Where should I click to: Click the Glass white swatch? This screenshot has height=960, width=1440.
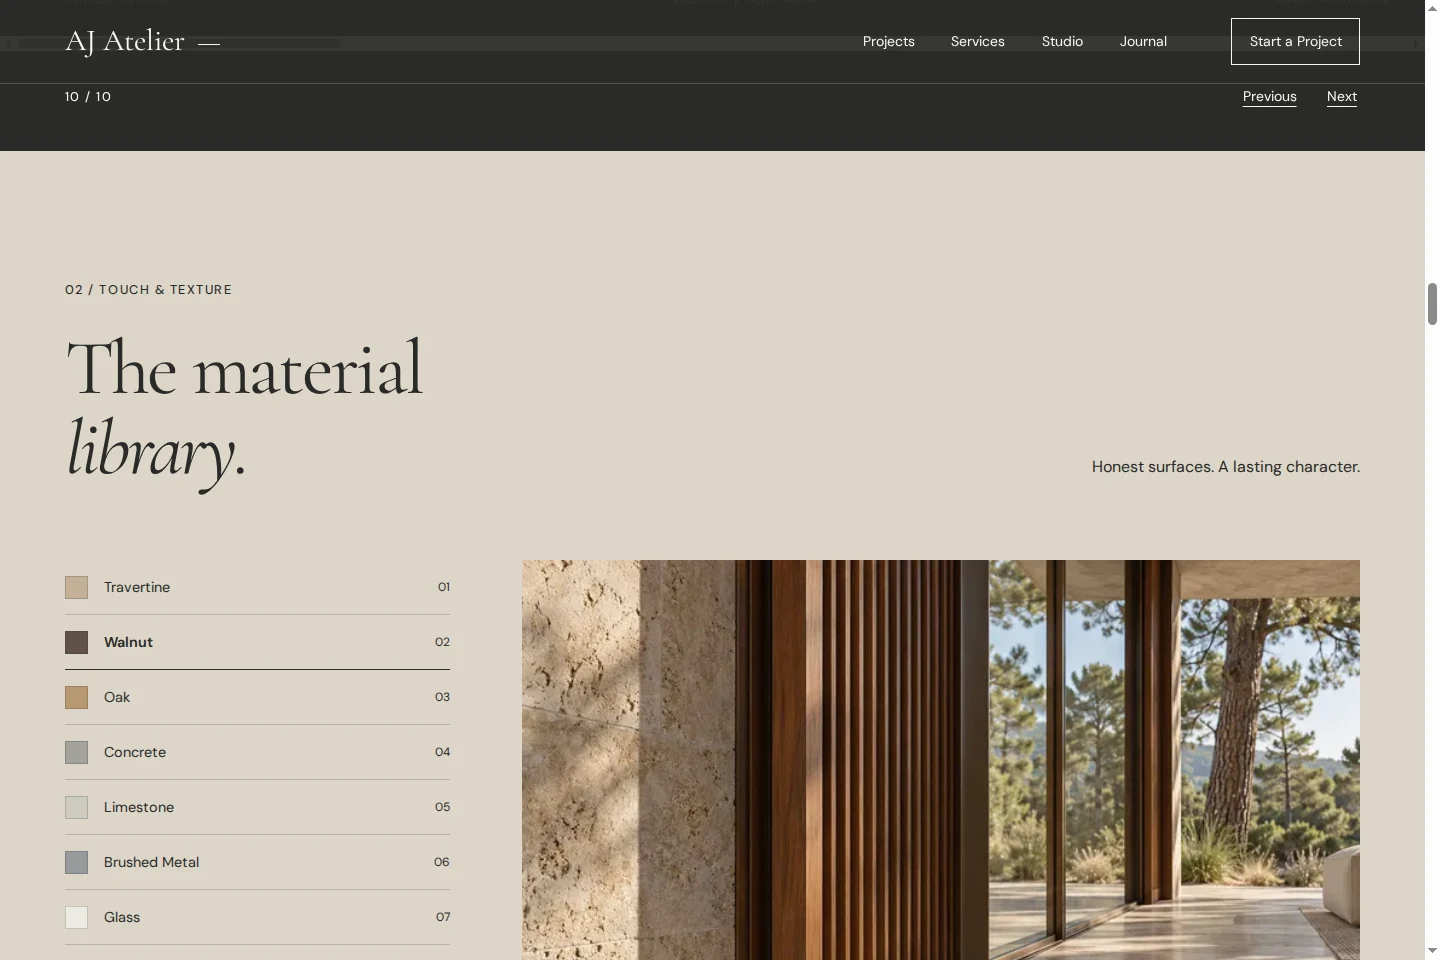[x=76, y=917]
